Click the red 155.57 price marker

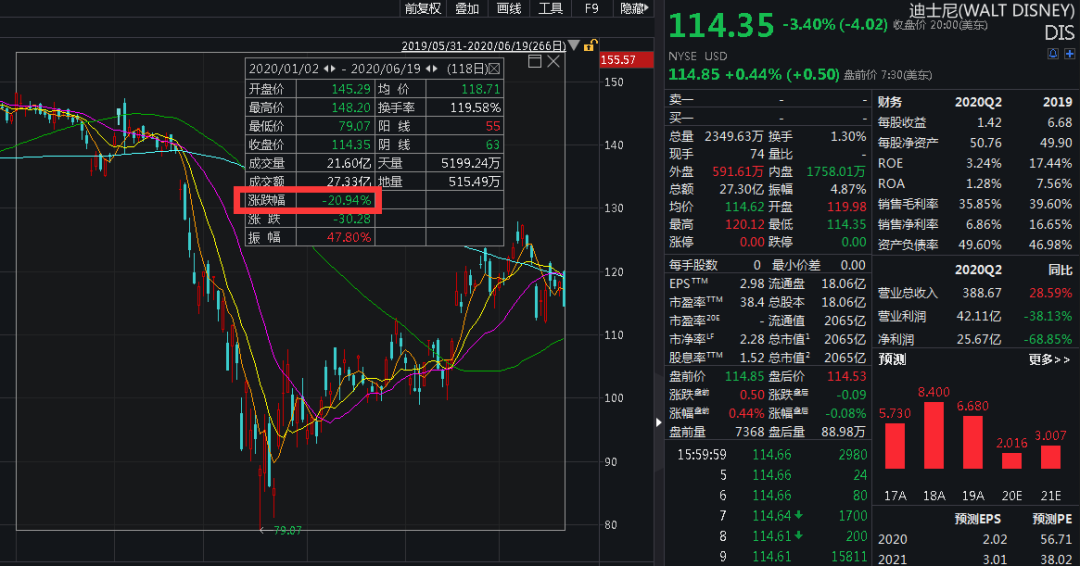(617, 60)
